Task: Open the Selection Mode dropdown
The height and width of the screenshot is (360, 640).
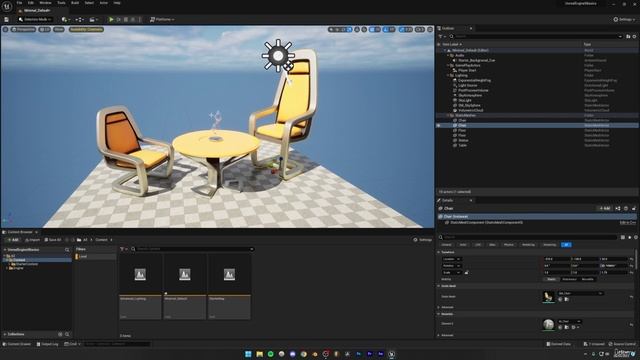Action: pos(35,19)
